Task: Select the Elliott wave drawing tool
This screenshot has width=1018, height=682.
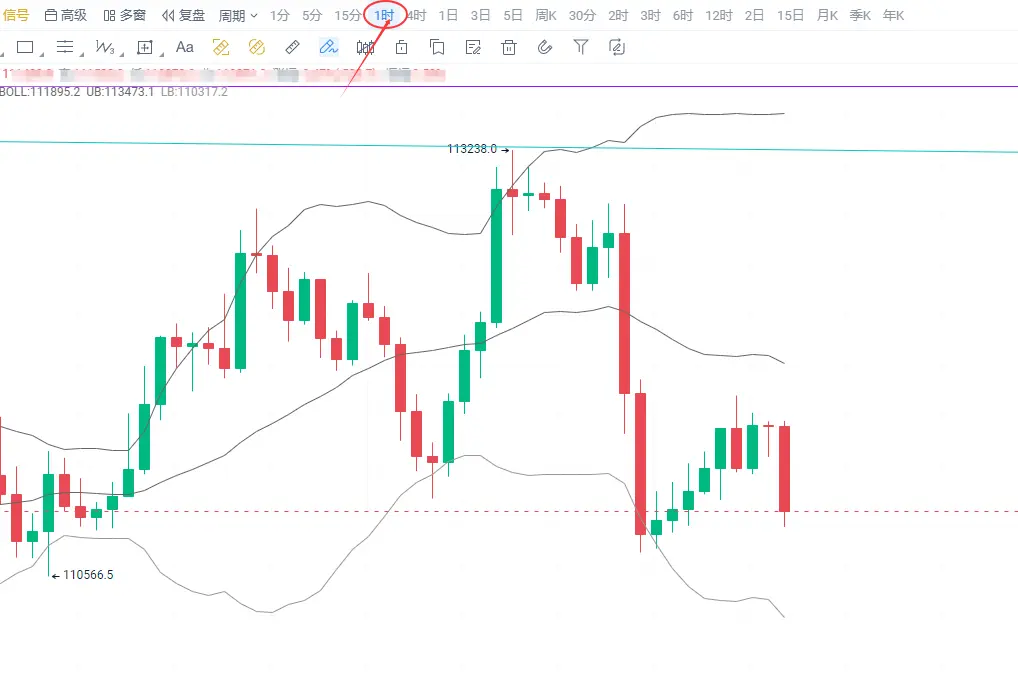Action: tap(105, 47)
